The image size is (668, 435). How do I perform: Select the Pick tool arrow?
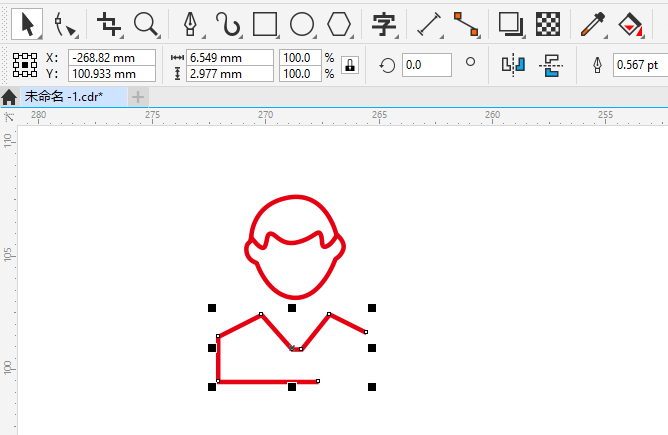pyautogui.click(x=26, y=23)
